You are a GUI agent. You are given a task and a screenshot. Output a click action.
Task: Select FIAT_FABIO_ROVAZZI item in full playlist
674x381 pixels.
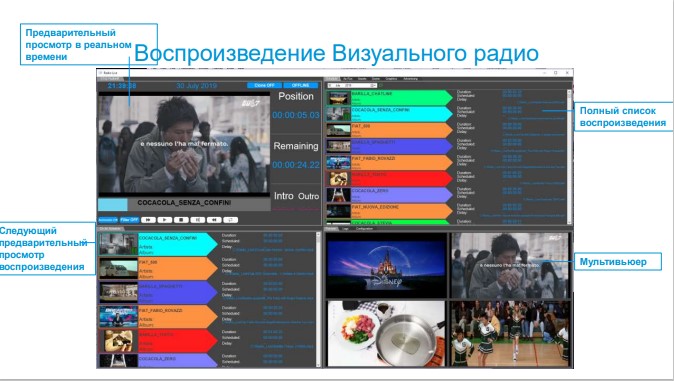[402, 163]
